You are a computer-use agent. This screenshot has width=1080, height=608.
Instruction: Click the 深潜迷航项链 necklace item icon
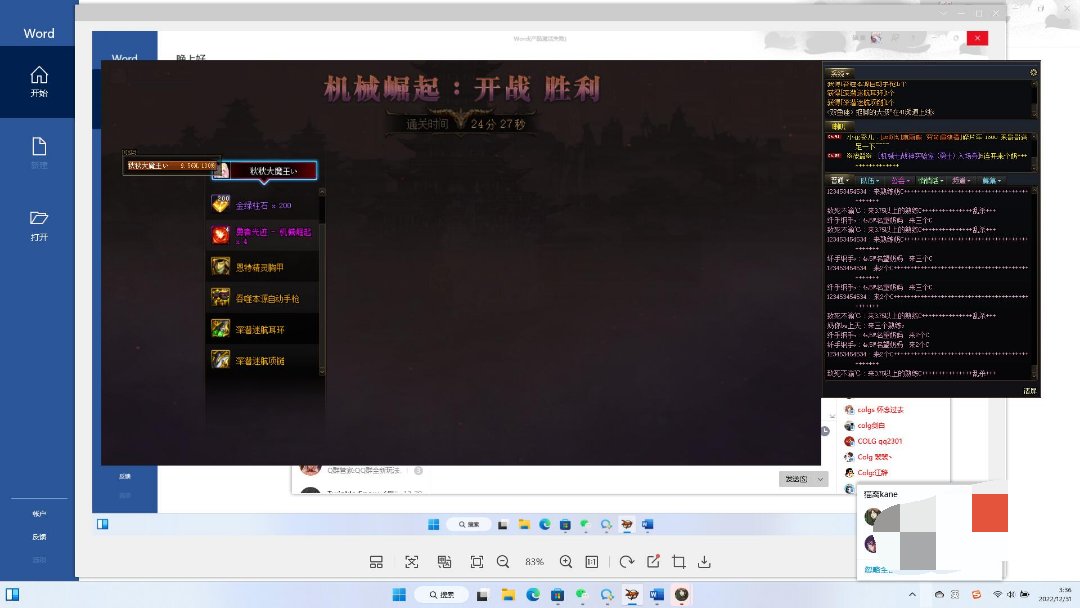(220, 359)
